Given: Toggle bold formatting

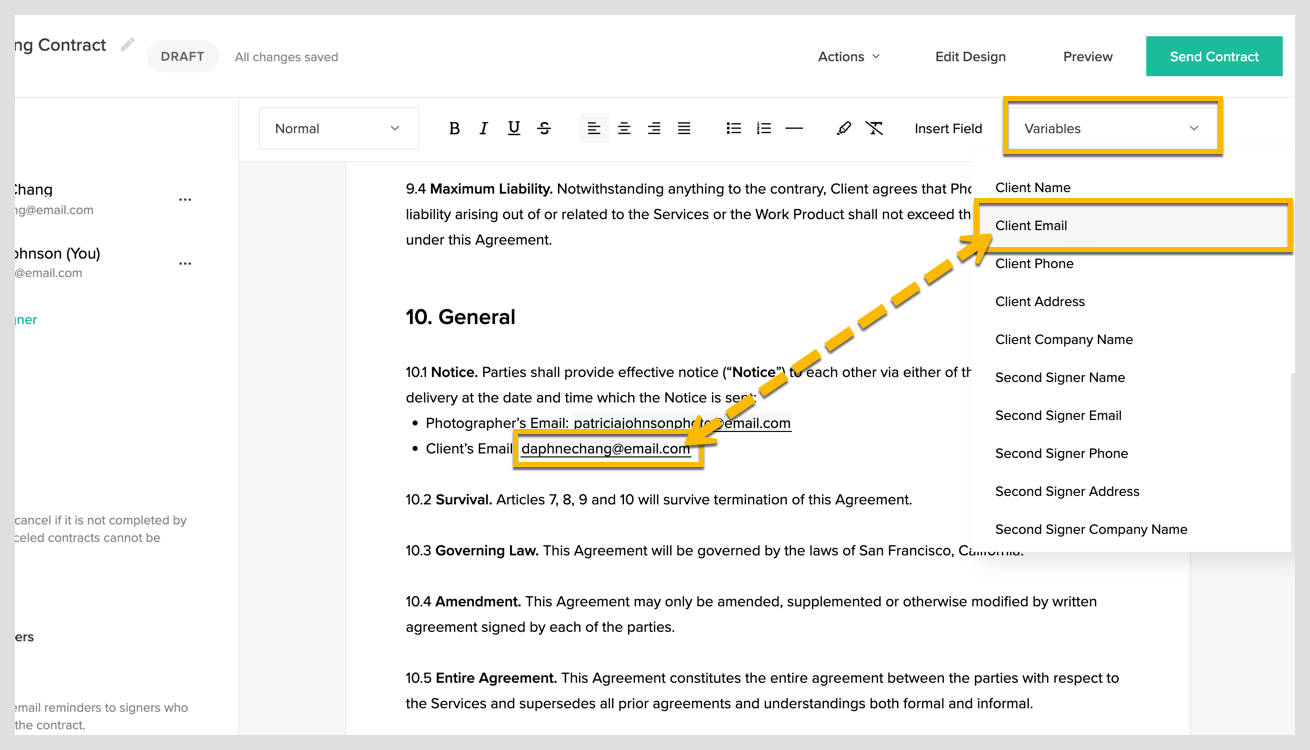Looking at the screenshot, I should 454,128.
